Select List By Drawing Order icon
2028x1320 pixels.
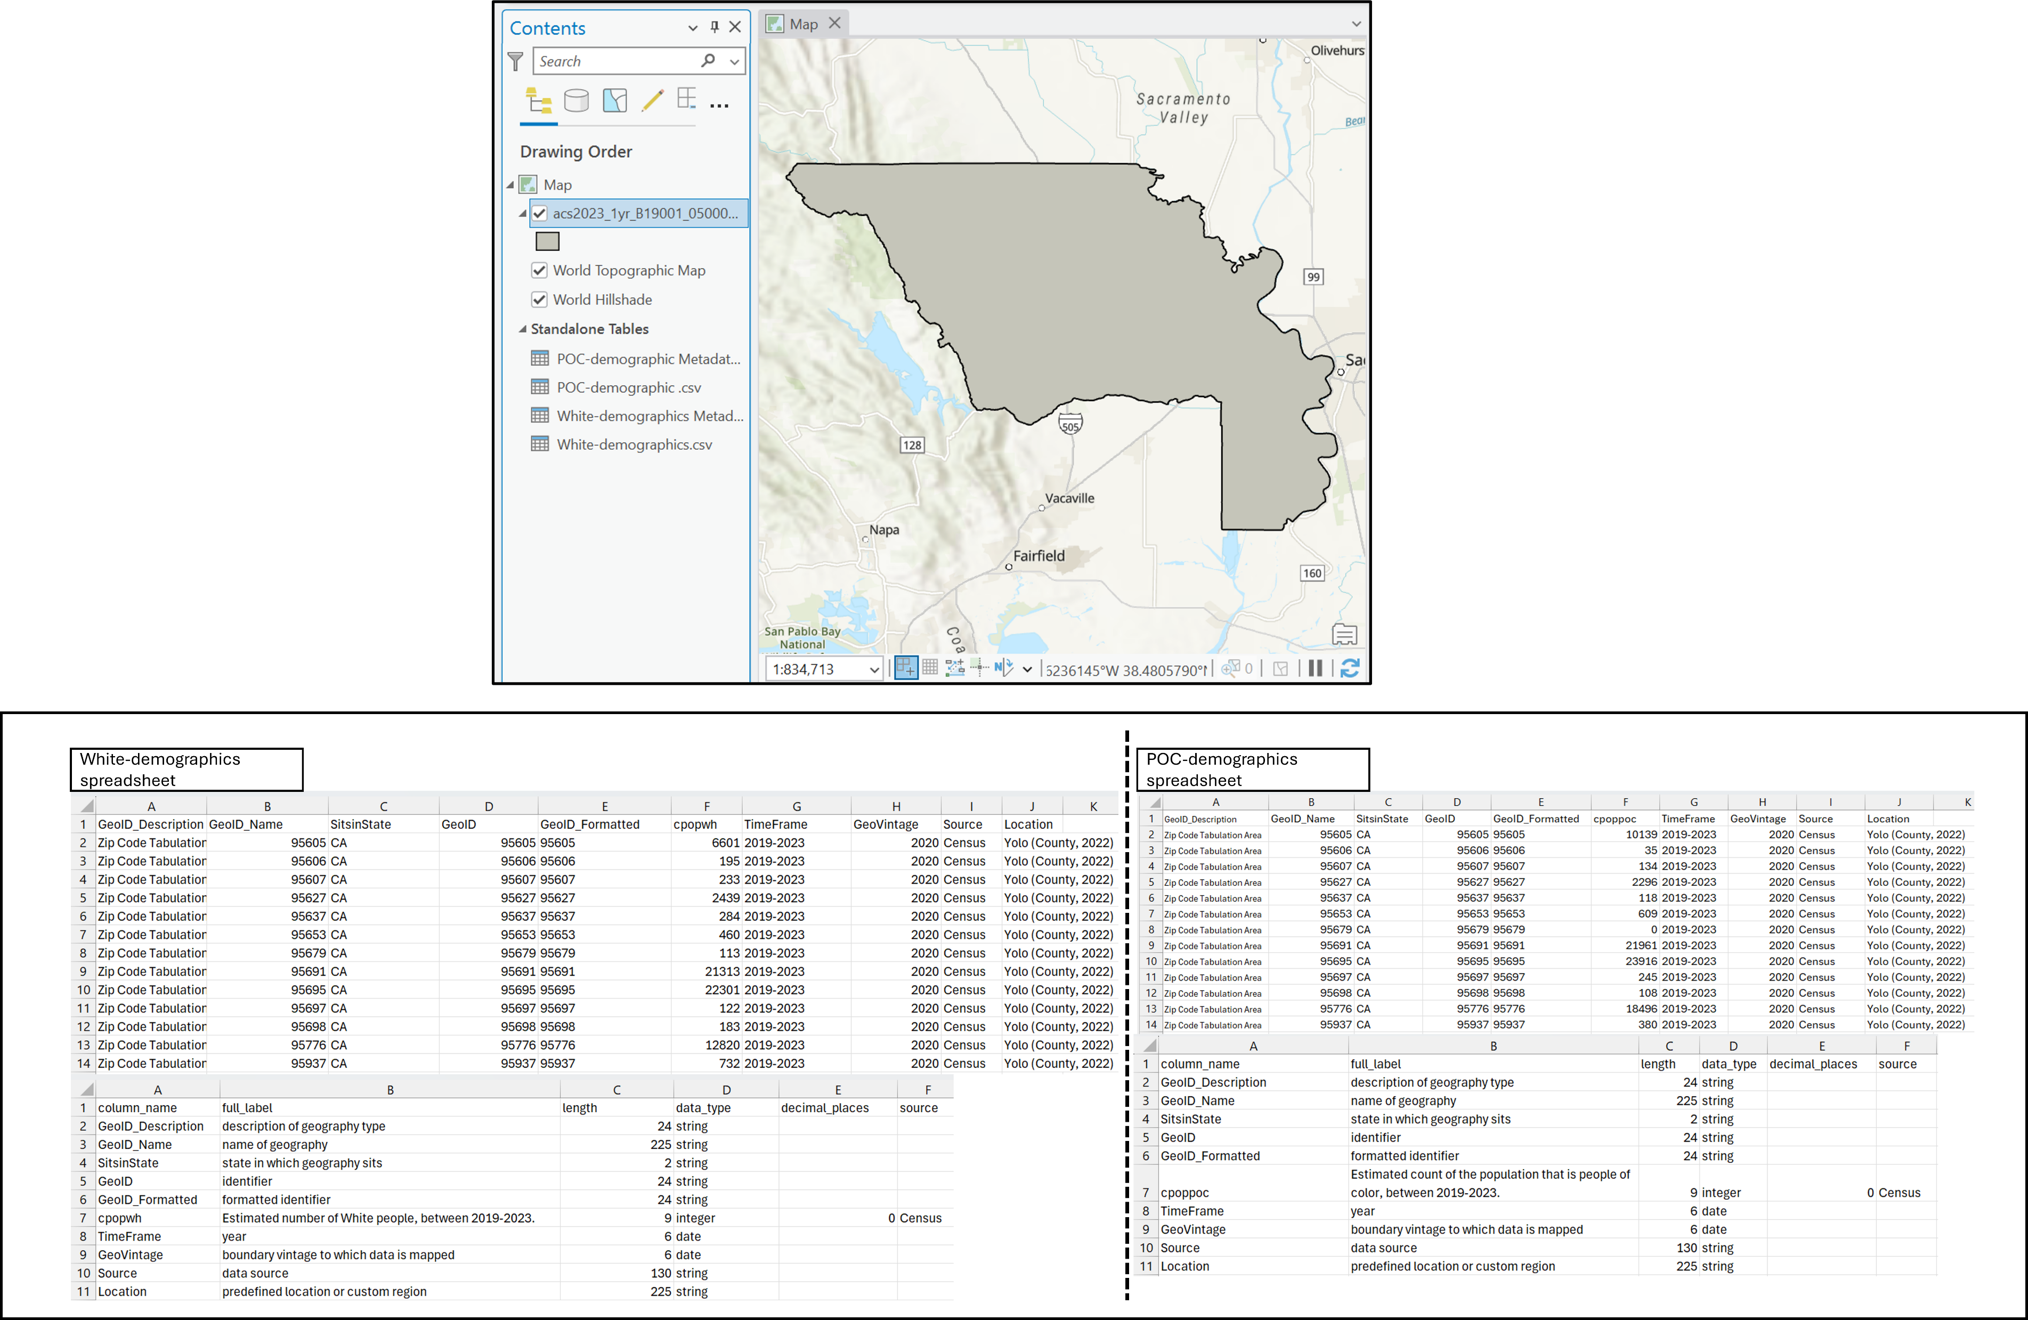tap(537, 102)
